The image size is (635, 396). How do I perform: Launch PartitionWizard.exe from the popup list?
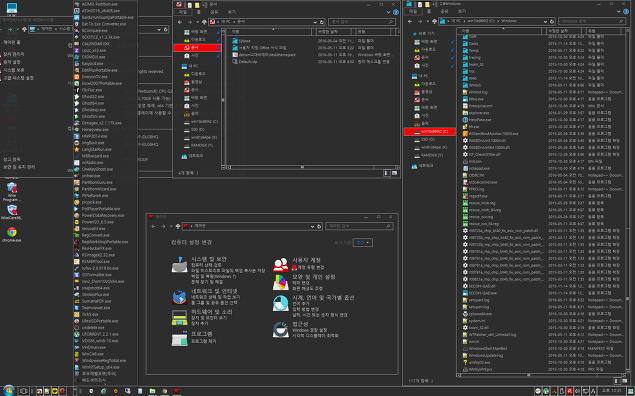pyautogui.click(x=99, y=189)
